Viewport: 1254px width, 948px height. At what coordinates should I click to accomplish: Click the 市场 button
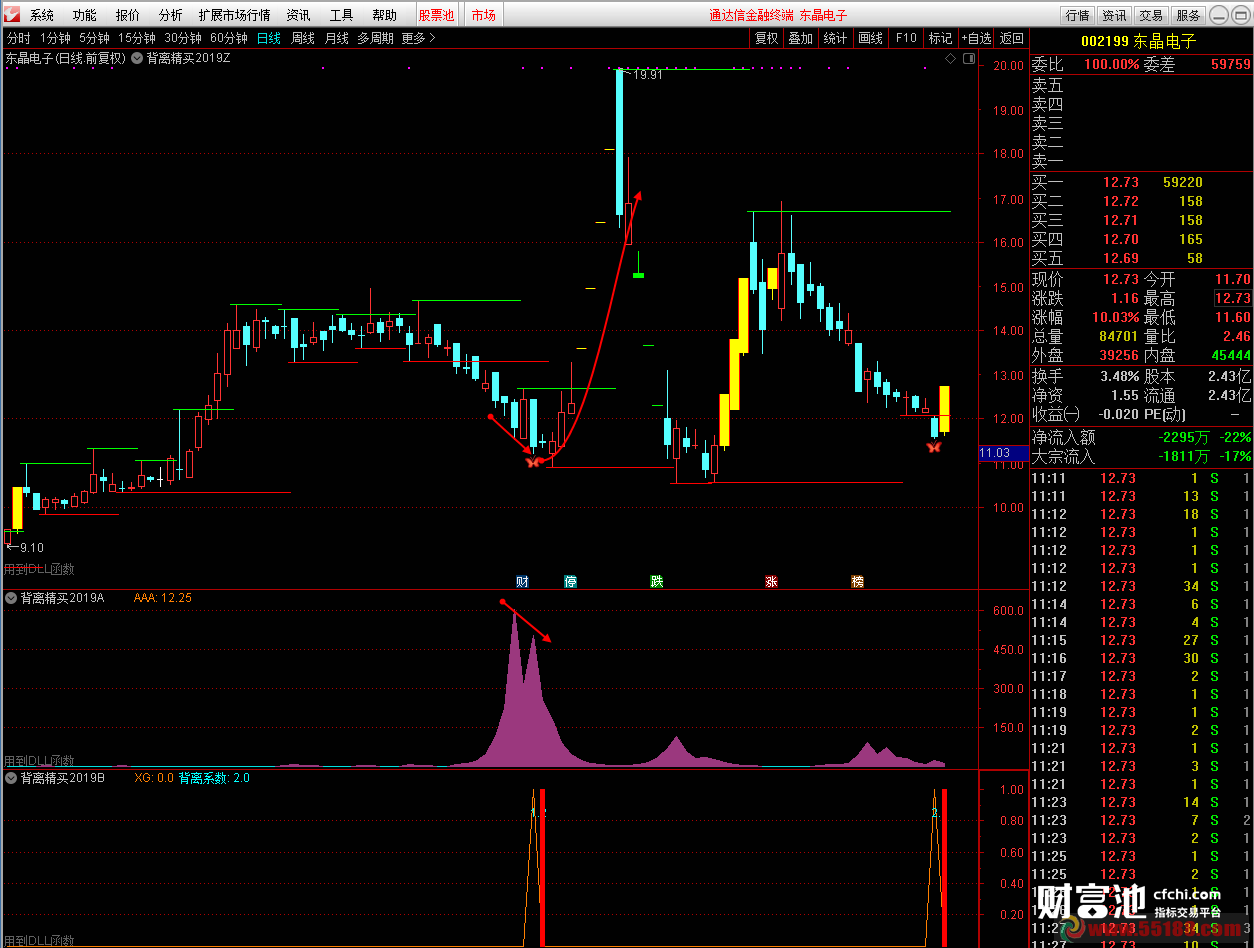coord(483,15)
